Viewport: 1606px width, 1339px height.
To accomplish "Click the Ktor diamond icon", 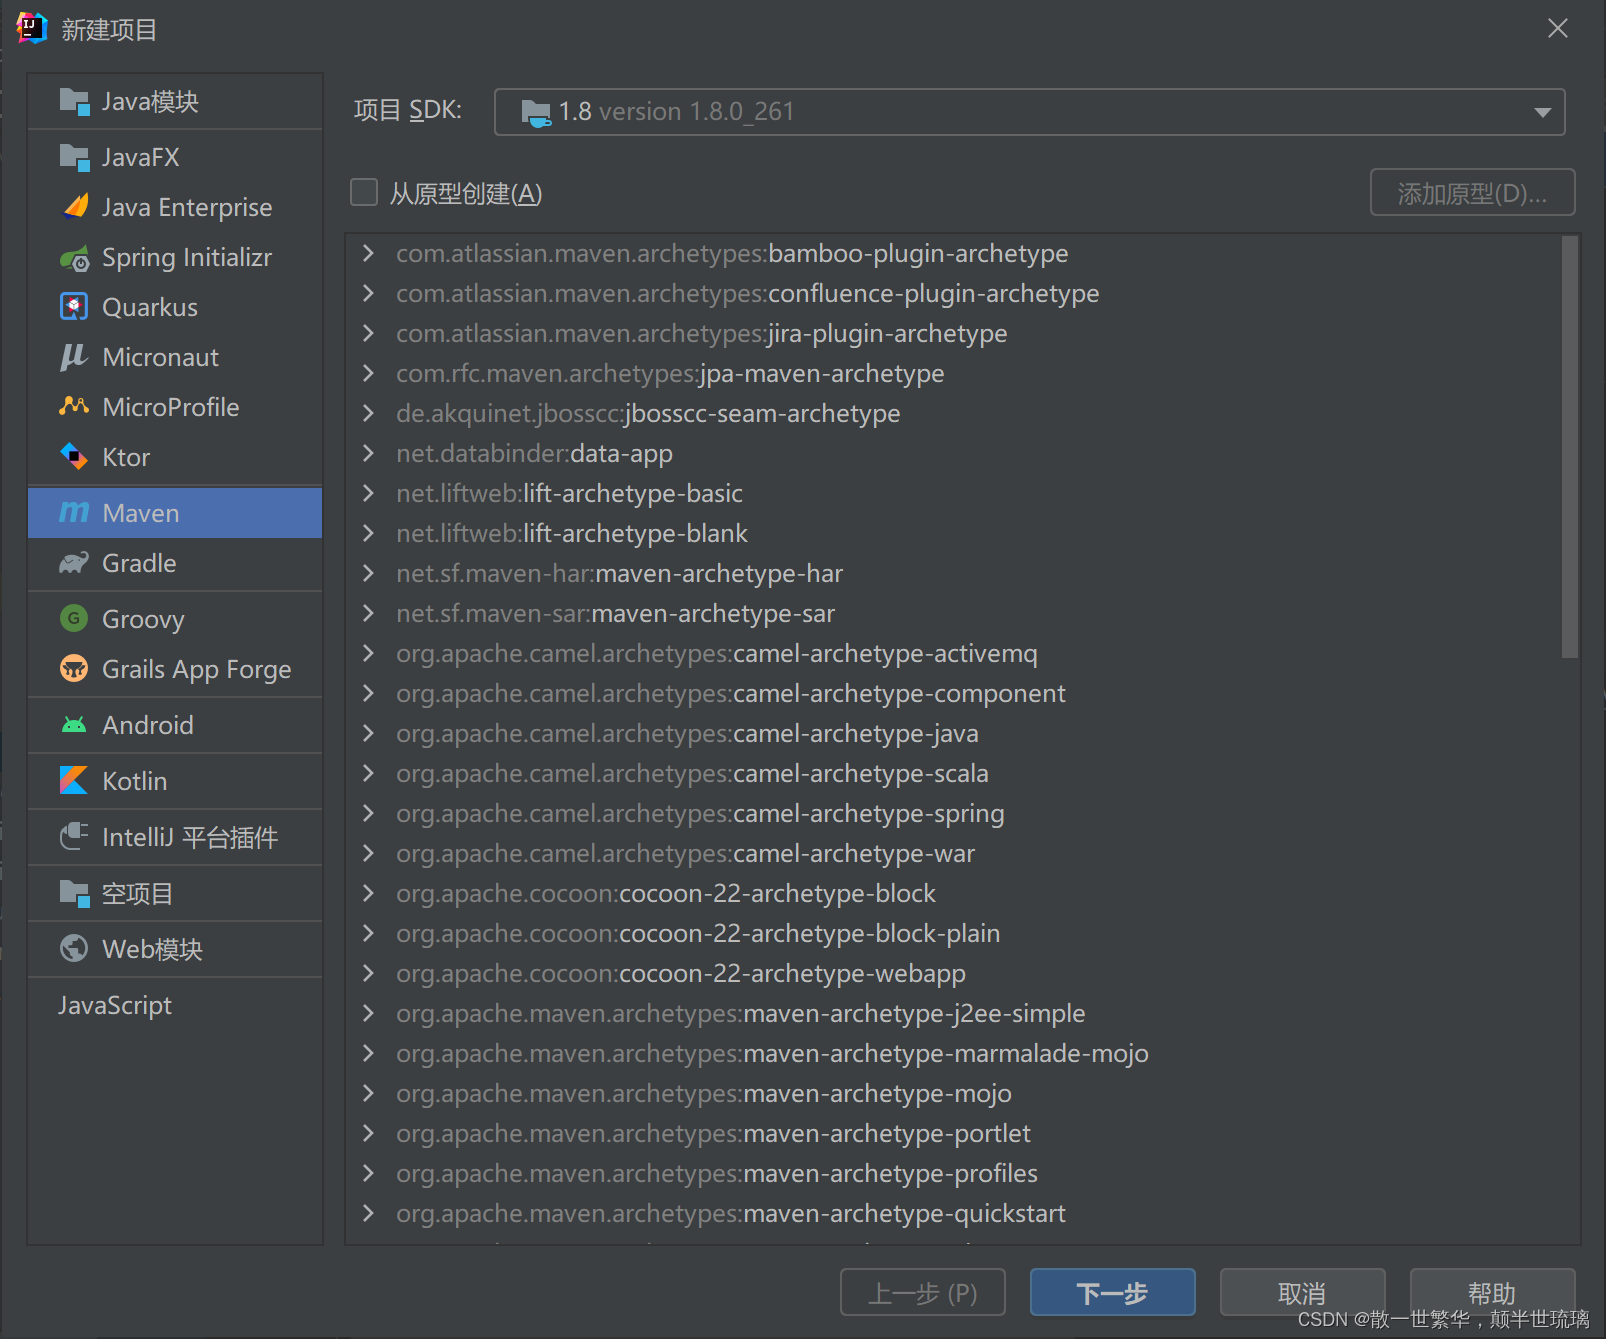I will click(74, 456).
